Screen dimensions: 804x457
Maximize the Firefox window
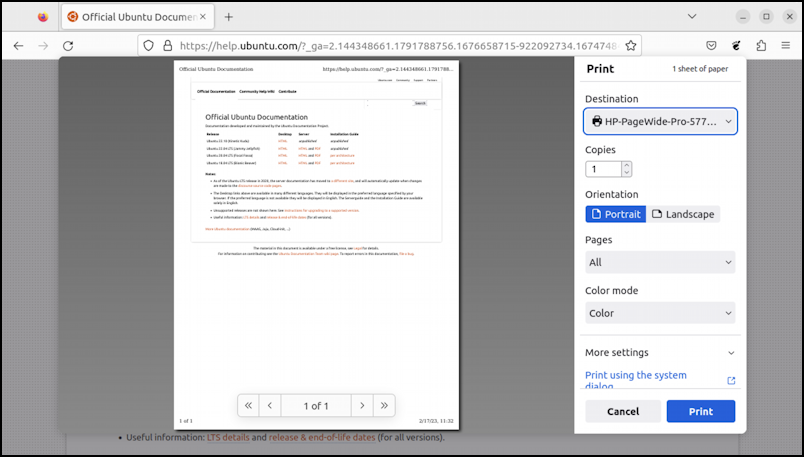tap(766, 16)
